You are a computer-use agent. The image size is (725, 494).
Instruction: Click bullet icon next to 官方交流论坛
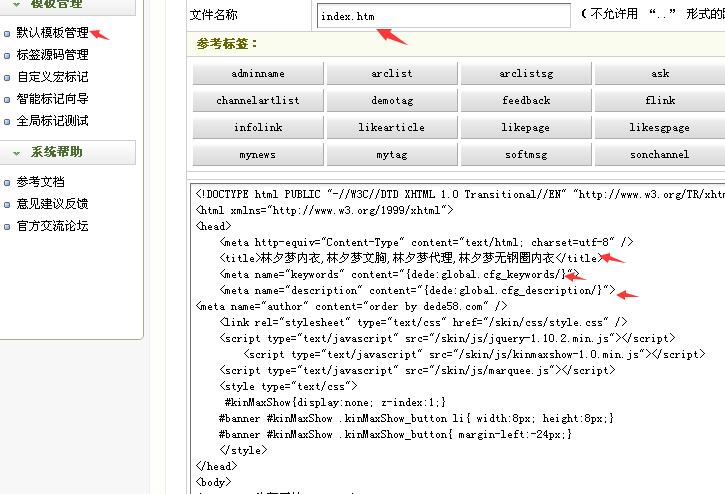pos(7,227)
